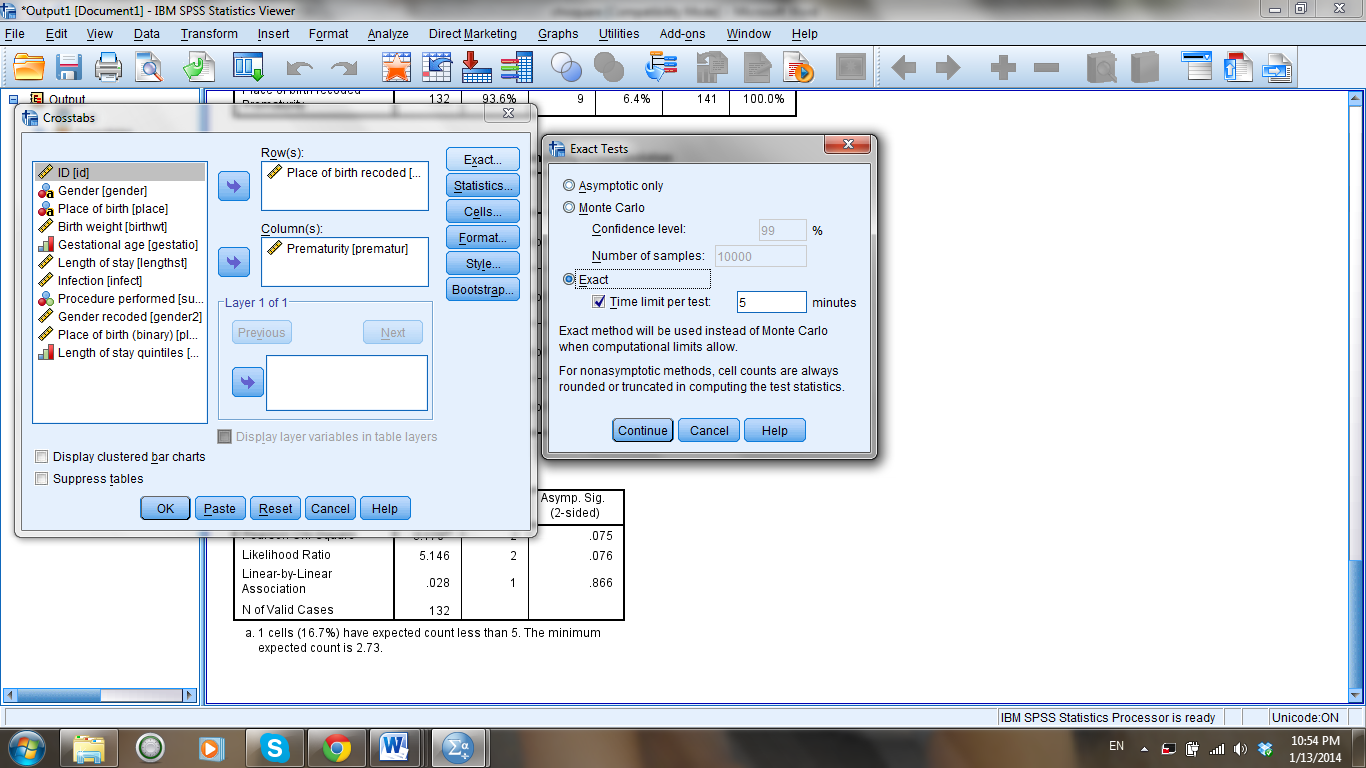Image resolution: width=1366 pixels, height=768 pixels.
Task: Open Microsoft Word from the taskbar
Action: (x=393, y=747)
